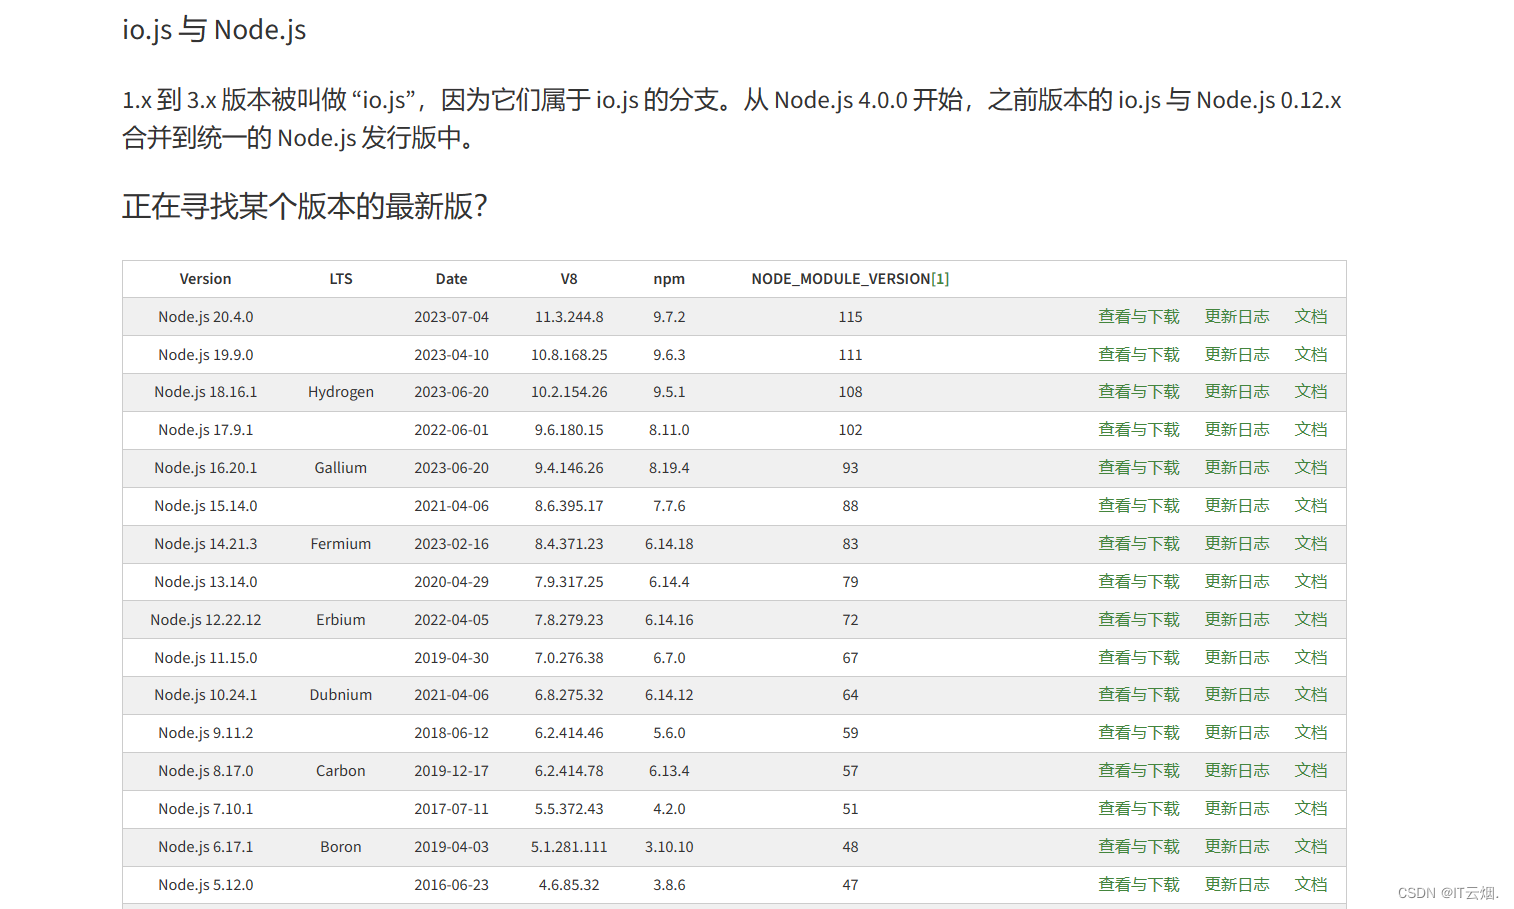Open 查看与下载 link for Node.js 5.12.0
Screen dimensions: 1514x909
[x=1139, y=885]
